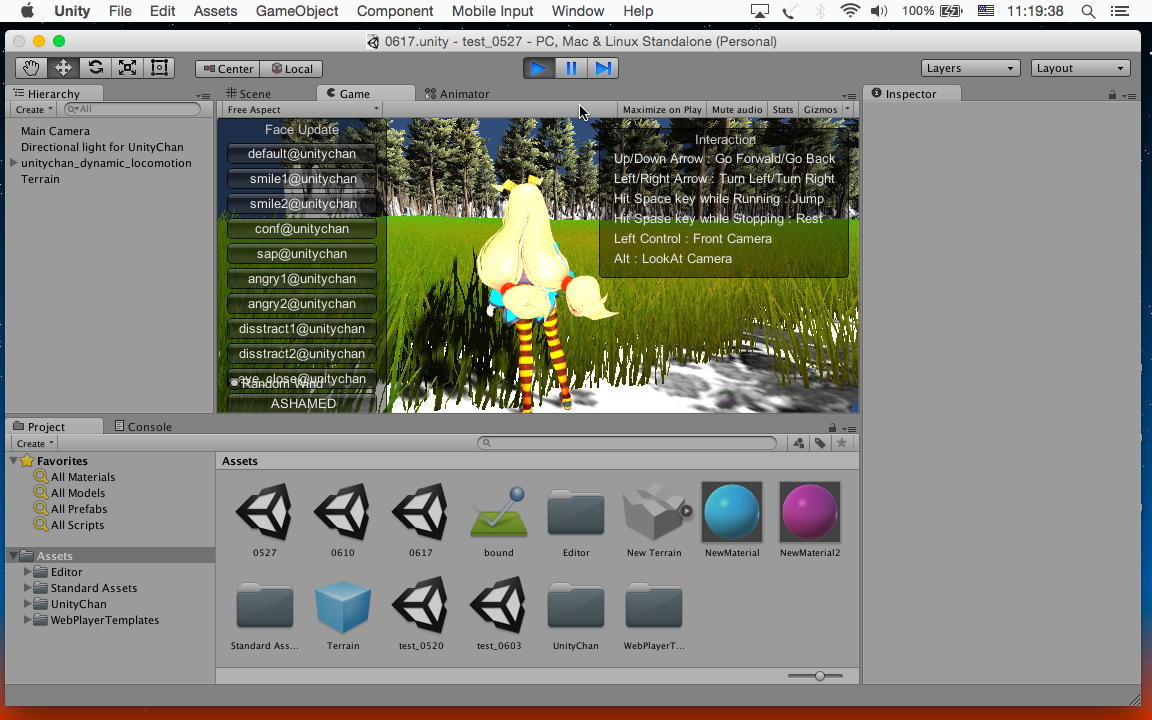Select the Rotate tool
The height and width of the screenshot is (720, 1152).
[96, 68]
